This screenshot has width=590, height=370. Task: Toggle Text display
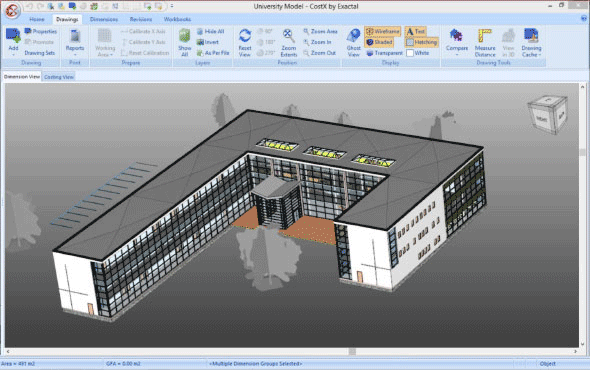416,31
